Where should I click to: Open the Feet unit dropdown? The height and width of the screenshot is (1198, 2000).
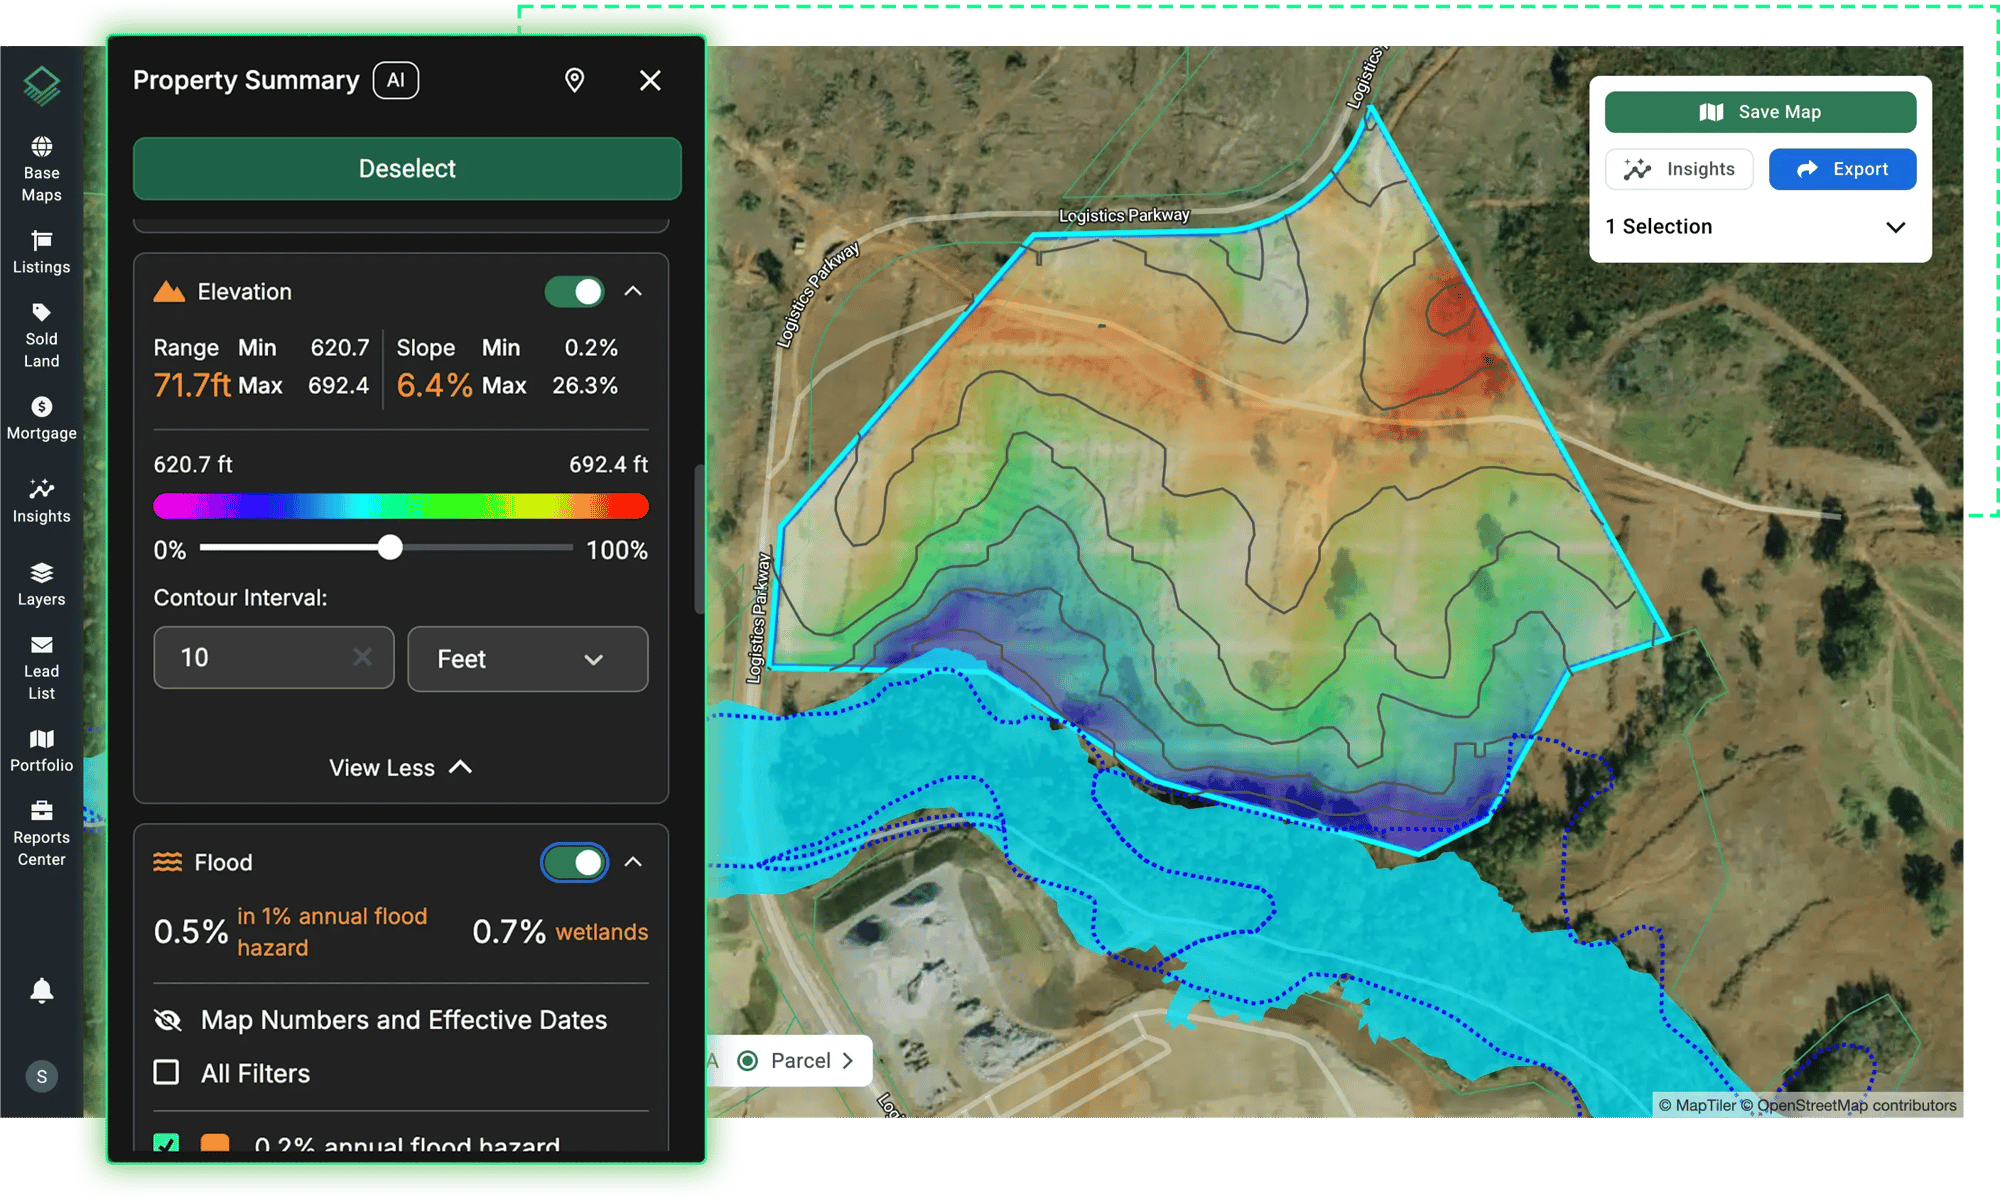(x=528, y=659)
